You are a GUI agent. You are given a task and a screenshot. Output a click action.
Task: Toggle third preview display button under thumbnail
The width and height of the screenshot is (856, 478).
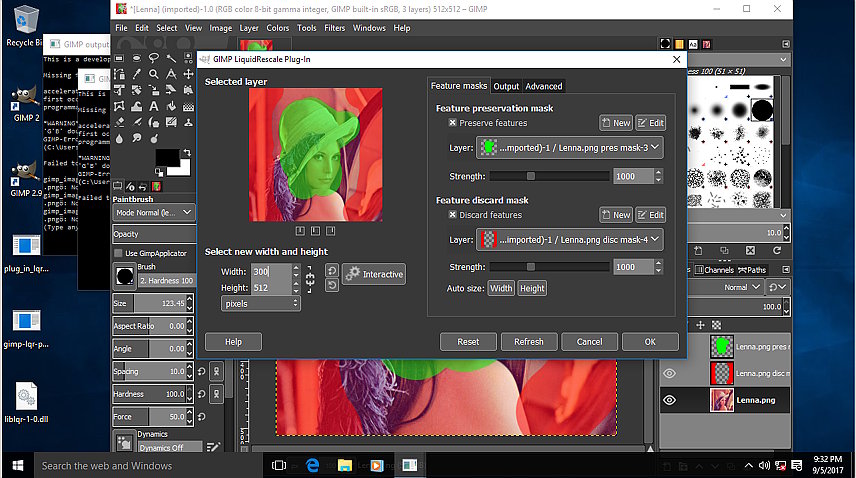330,231
